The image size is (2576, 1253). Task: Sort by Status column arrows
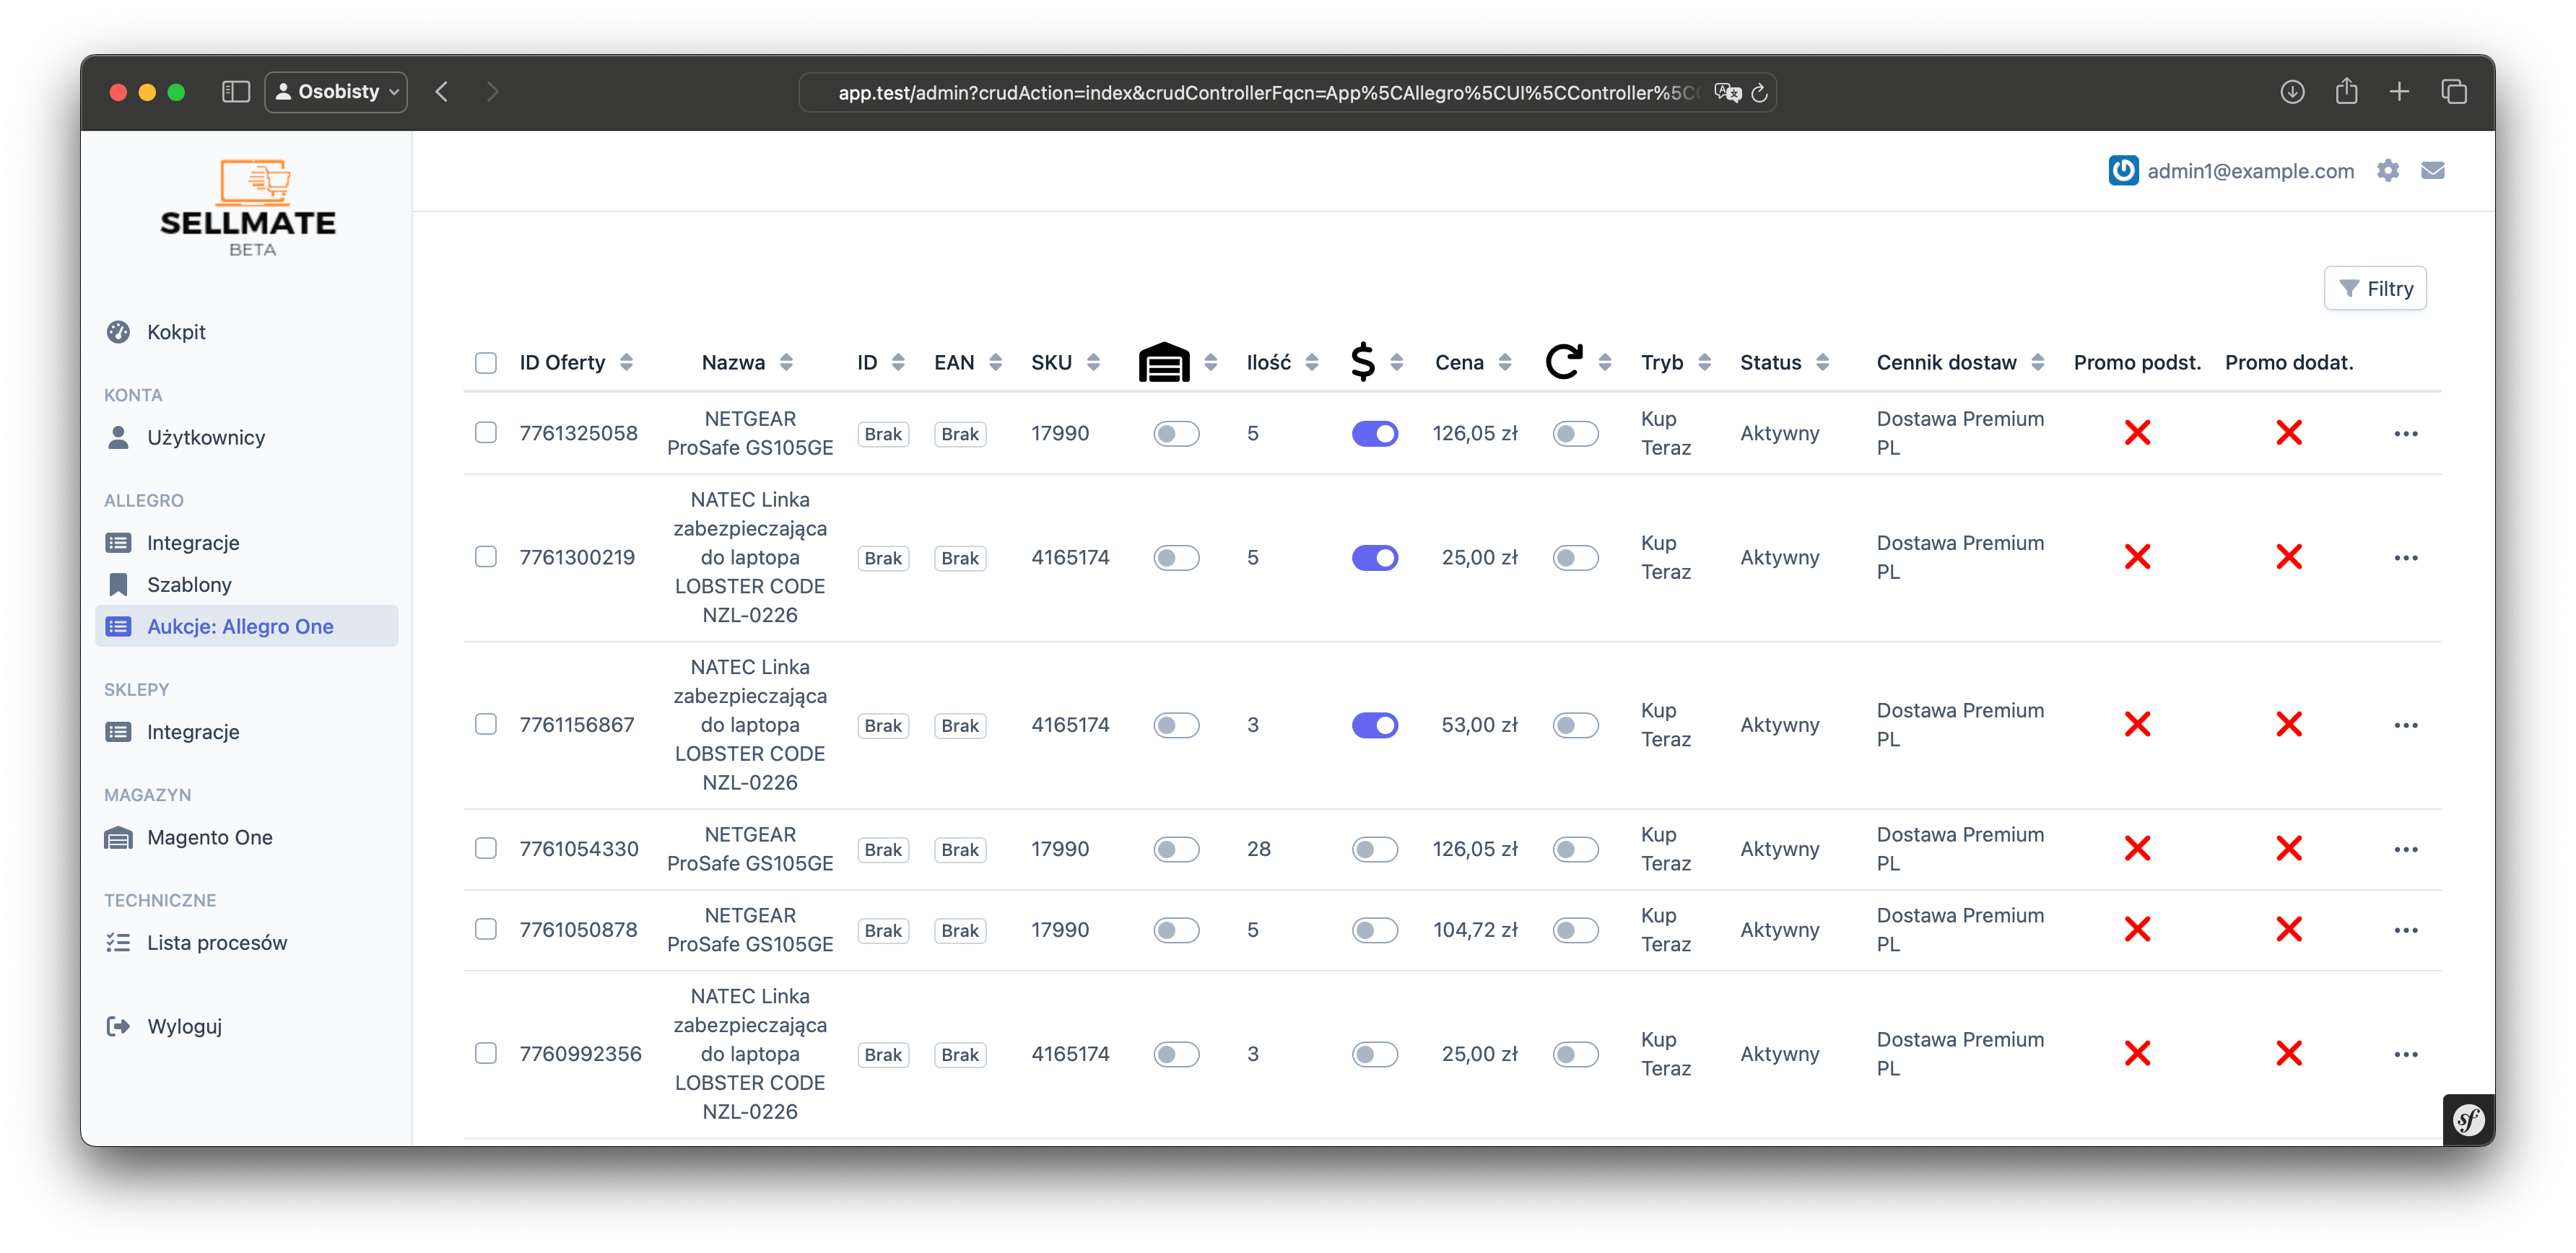pyautogui.click(x=1823, y=362)
